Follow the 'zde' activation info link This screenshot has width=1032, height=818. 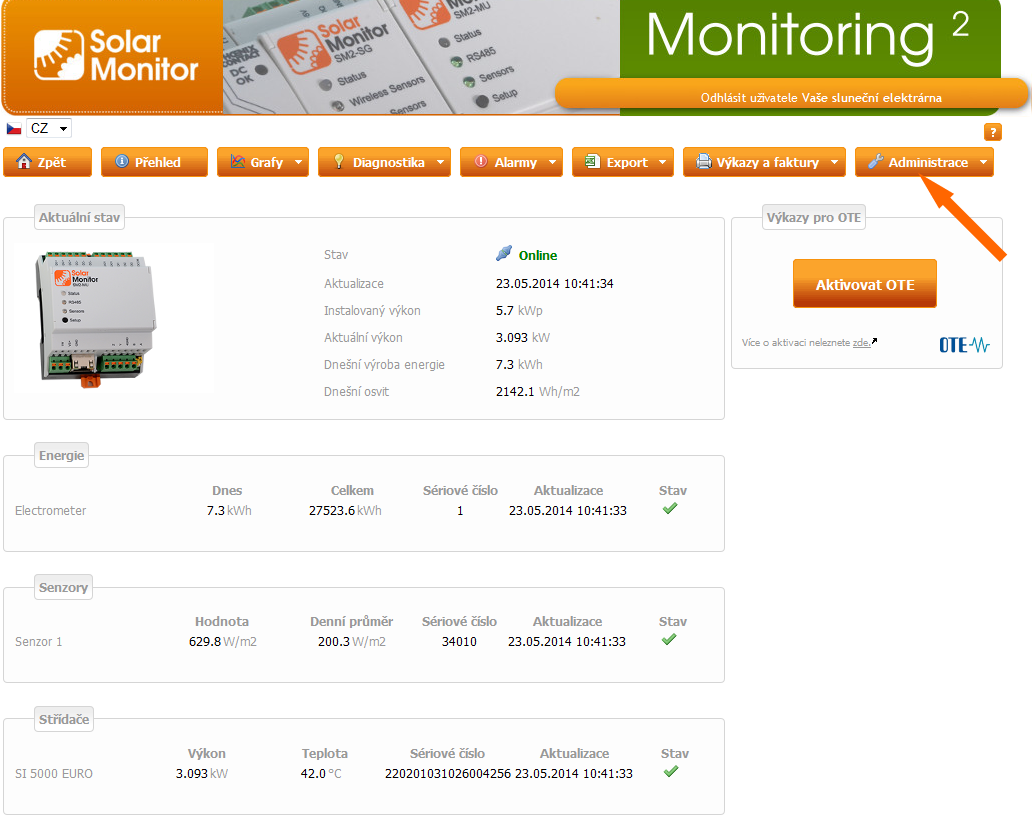click(x=860, y=343)
